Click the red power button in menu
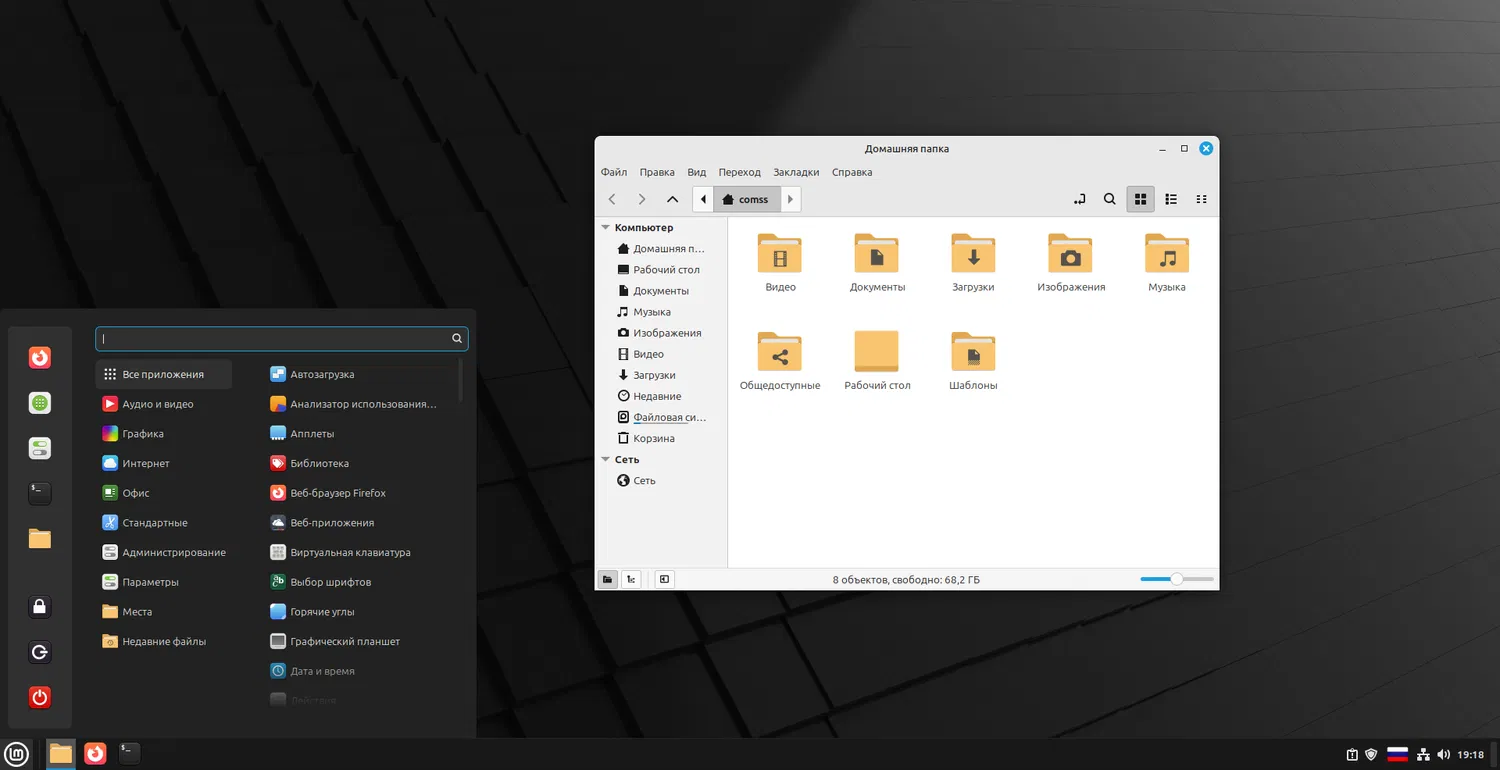The height and width of the screenshot is (770, 1500). [x=40, y=698]
